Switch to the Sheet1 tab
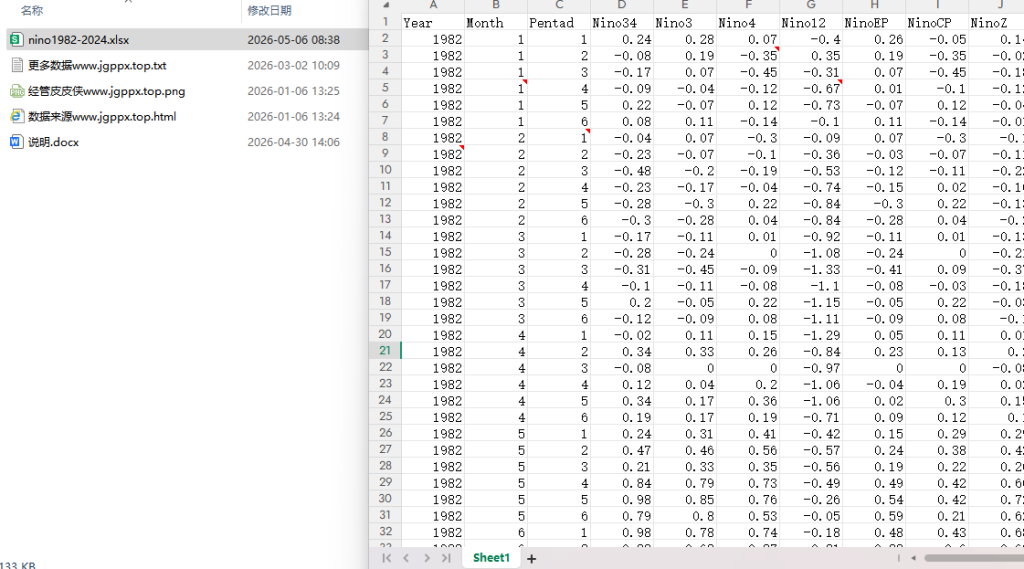Viewport: 1024px width, 569px height. 491,557
